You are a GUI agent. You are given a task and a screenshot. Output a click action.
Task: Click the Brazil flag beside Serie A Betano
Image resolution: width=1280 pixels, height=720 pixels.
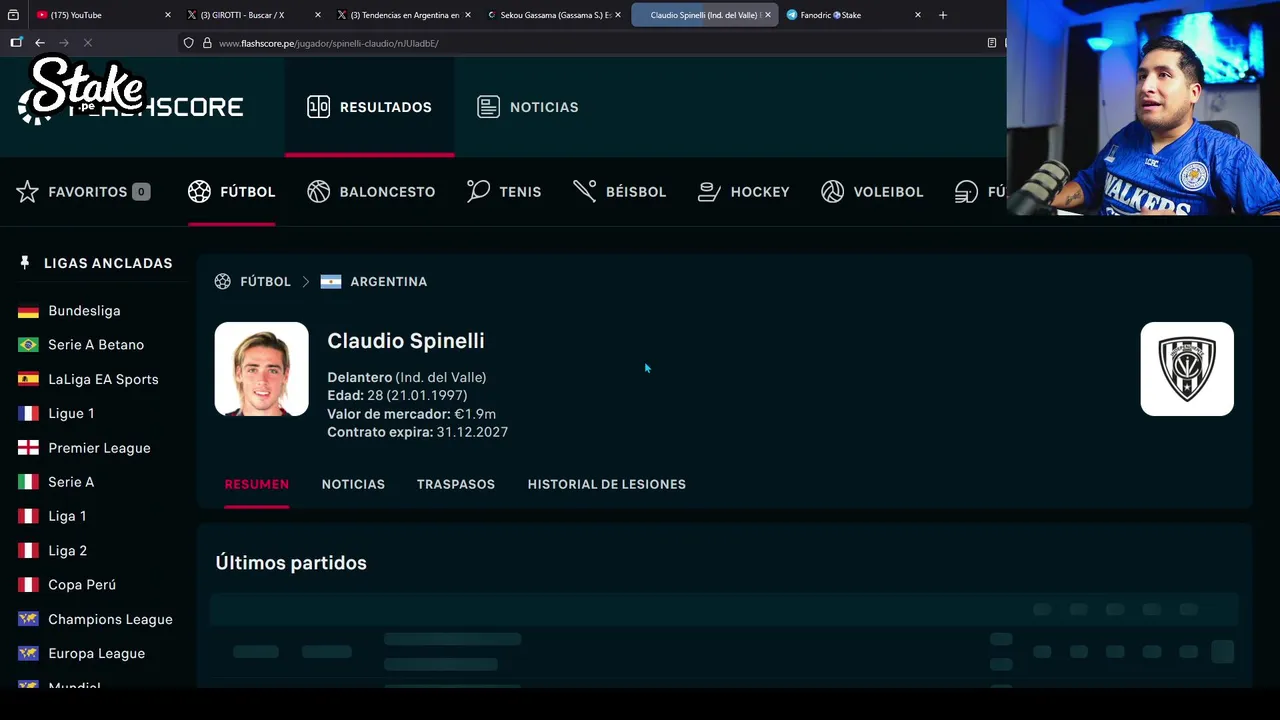pyautogui.click(x=28, y=345)
